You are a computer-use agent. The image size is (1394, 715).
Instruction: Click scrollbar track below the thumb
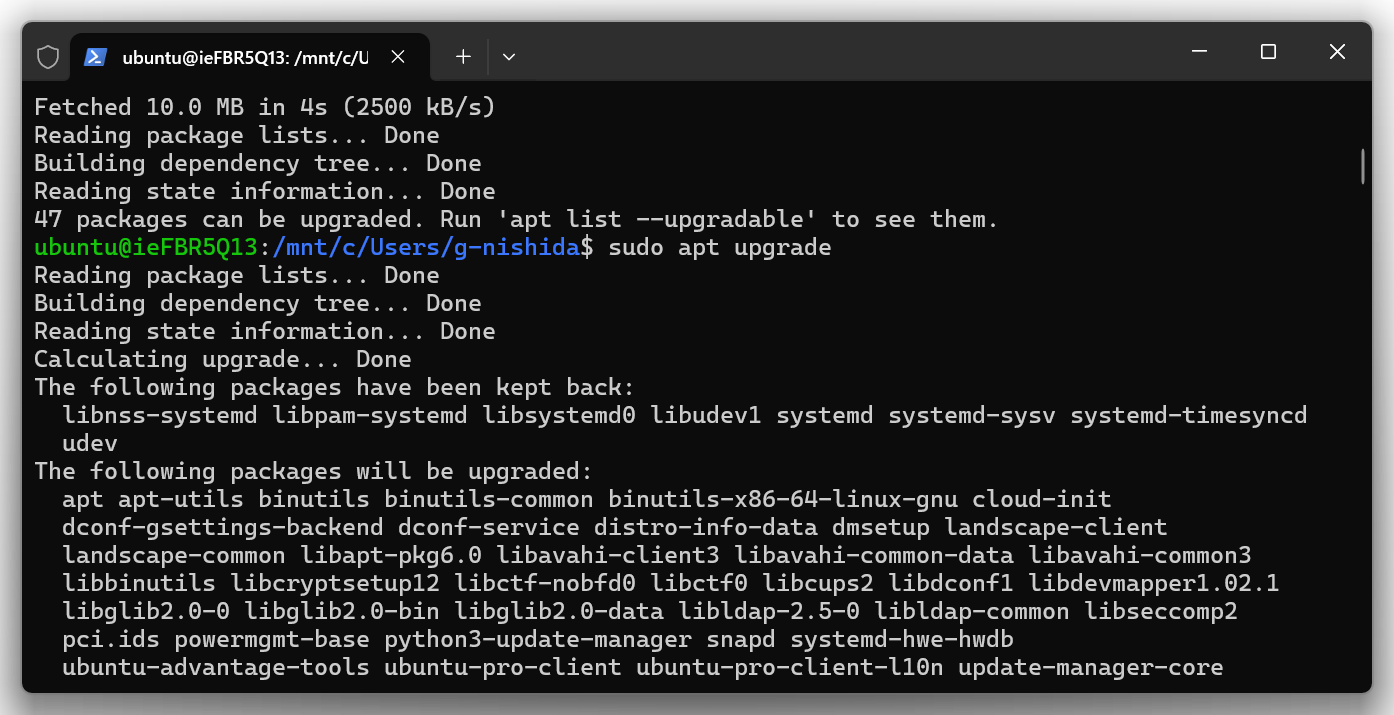pyautogui.click(x=1363, y=450)
